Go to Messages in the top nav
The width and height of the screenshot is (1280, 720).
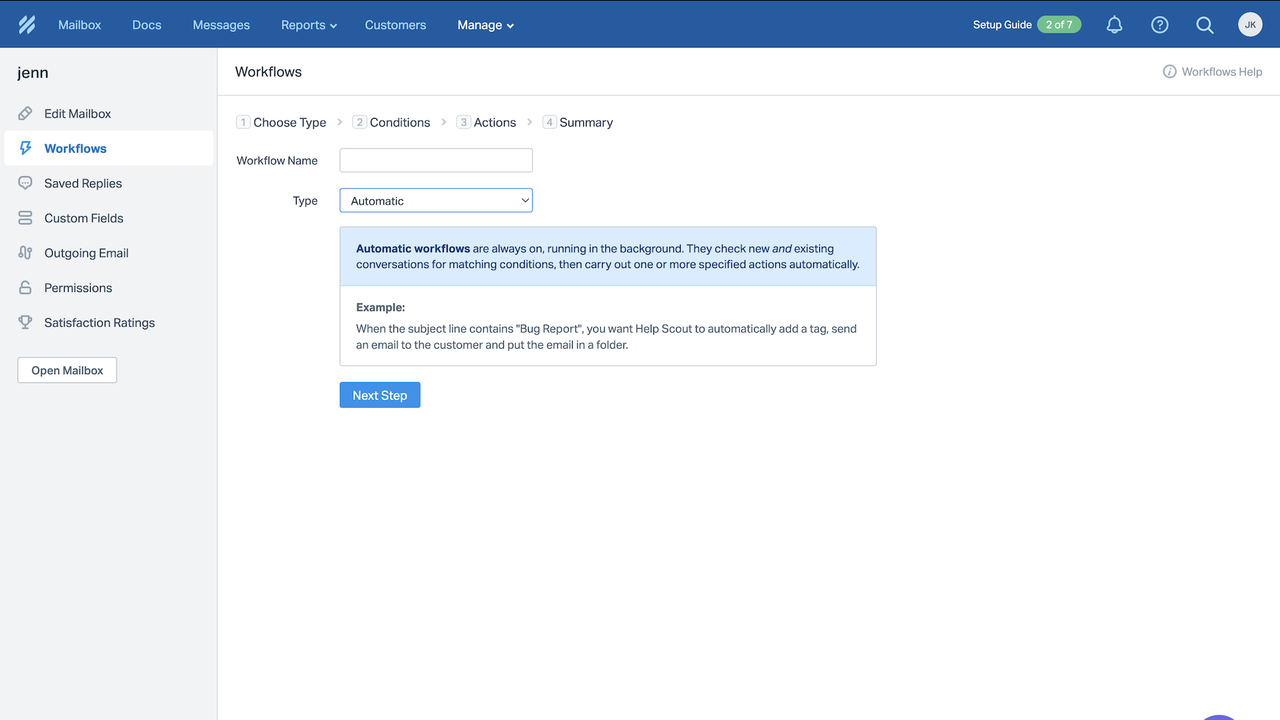pos(221,25)
